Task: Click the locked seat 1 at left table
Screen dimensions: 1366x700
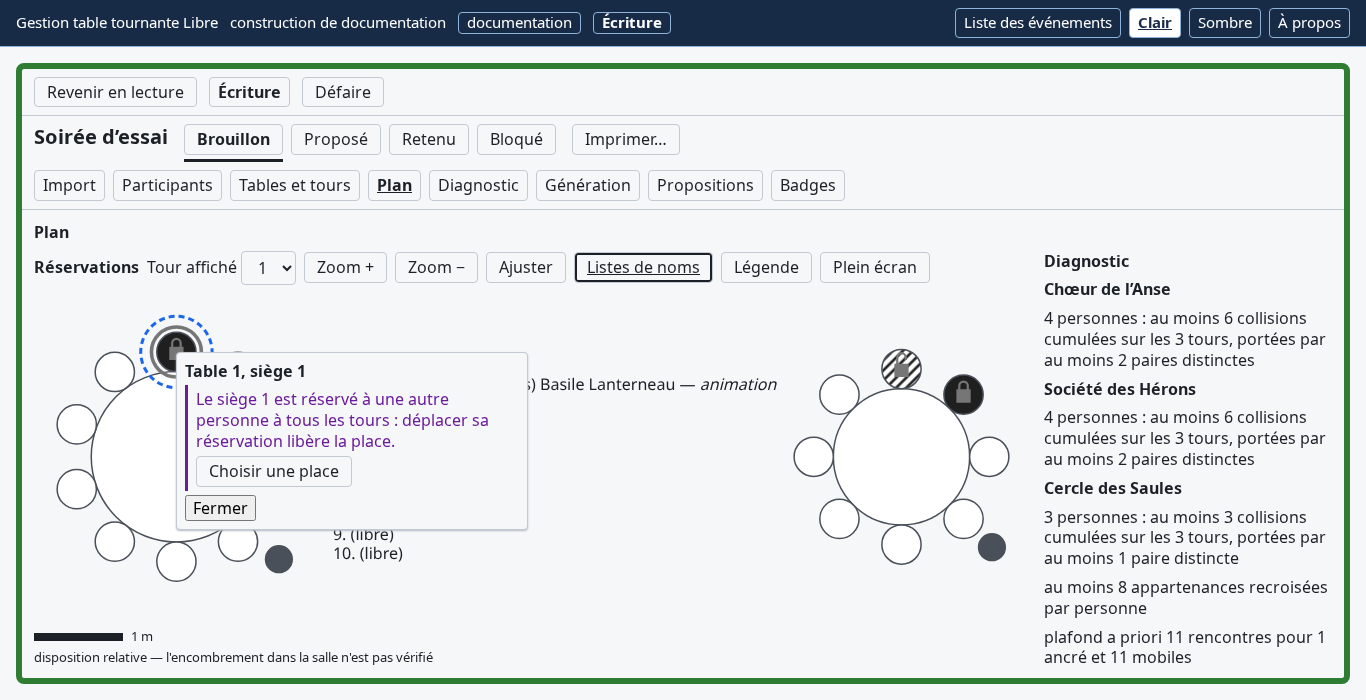Action: [x=177, y=351]
